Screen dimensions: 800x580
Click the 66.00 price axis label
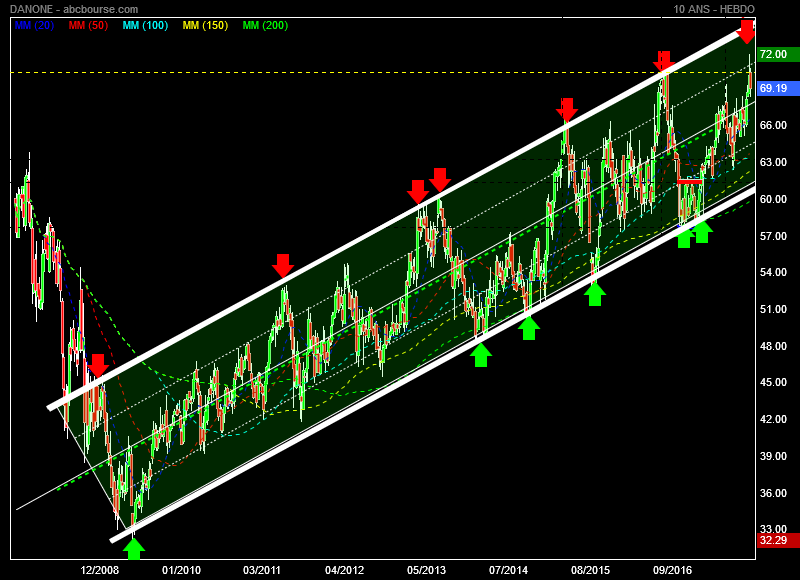773,125
